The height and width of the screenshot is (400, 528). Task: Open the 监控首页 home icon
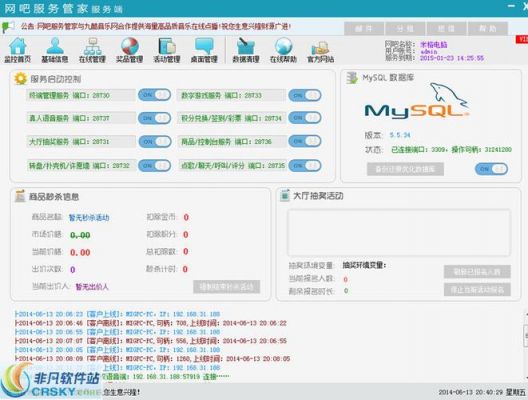pyautogui.click(x=18, y=50)
